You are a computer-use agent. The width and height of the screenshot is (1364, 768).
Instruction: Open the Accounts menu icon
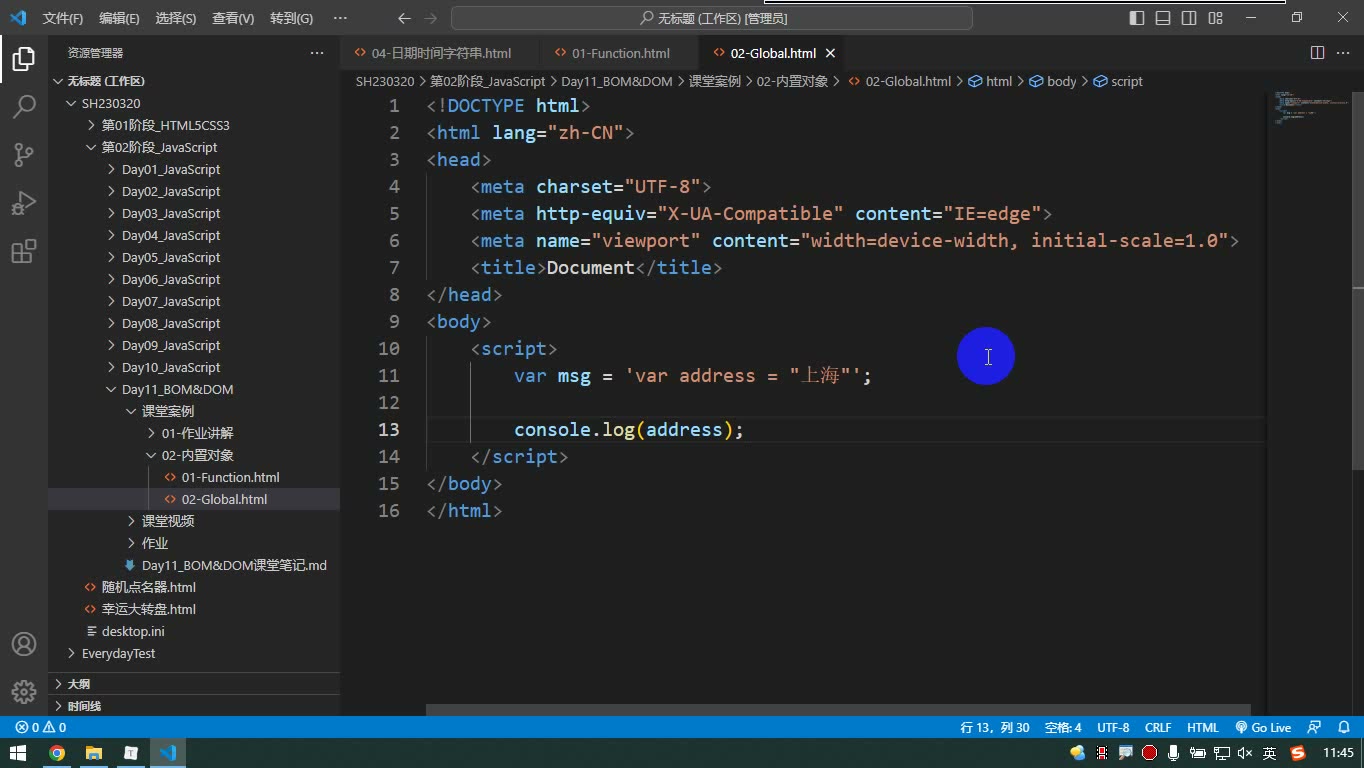[x=23, y=644]
